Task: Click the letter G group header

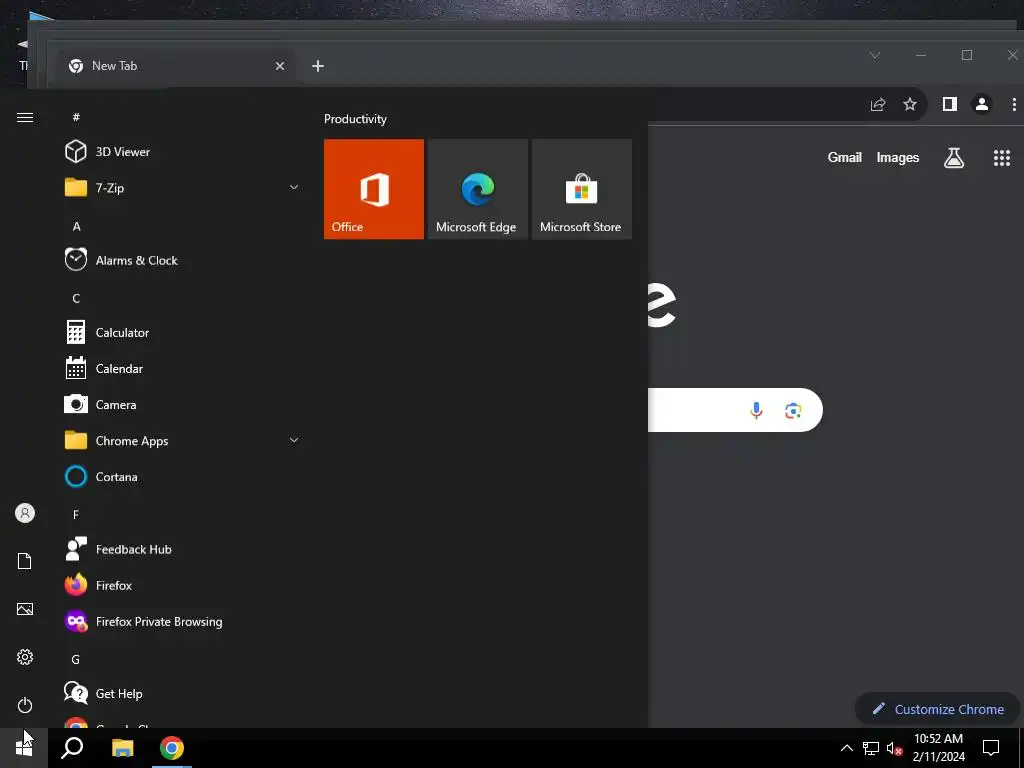Action: point(76,660)
